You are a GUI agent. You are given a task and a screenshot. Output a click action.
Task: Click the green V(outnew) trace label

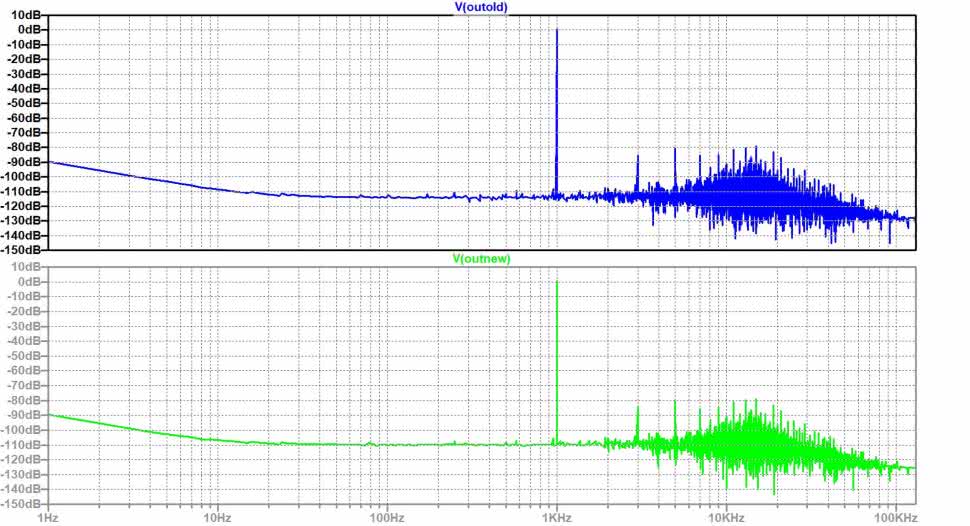click(484, 259)
